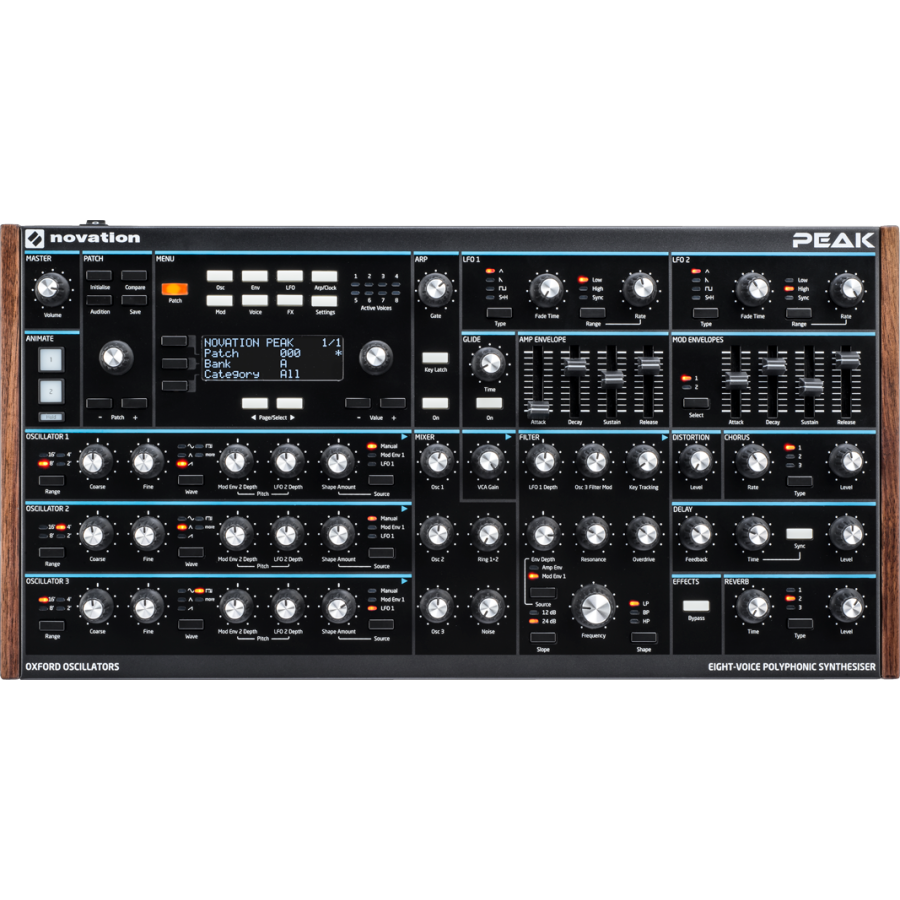Cycle the Oscillator 3 Wave button

pyautogui.click(x=191, y=625)
